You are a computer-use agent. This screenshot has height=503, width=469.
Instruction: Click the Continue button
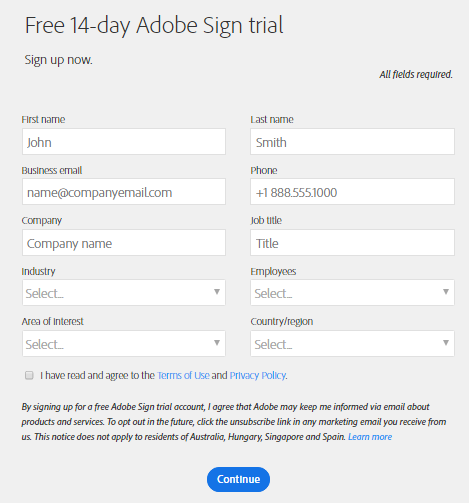(238, 479)
